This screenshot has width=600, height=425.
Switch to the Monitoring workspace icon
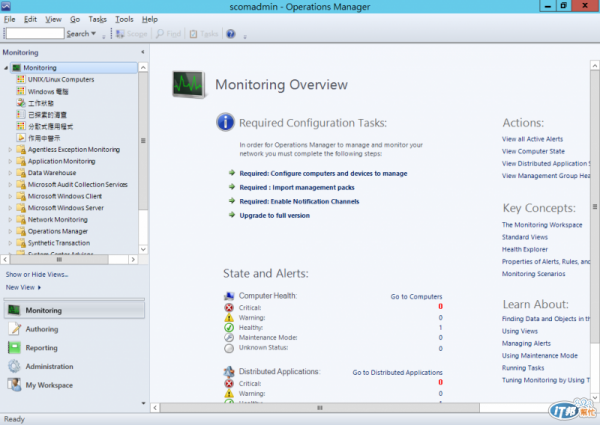[x=14, y=310]
